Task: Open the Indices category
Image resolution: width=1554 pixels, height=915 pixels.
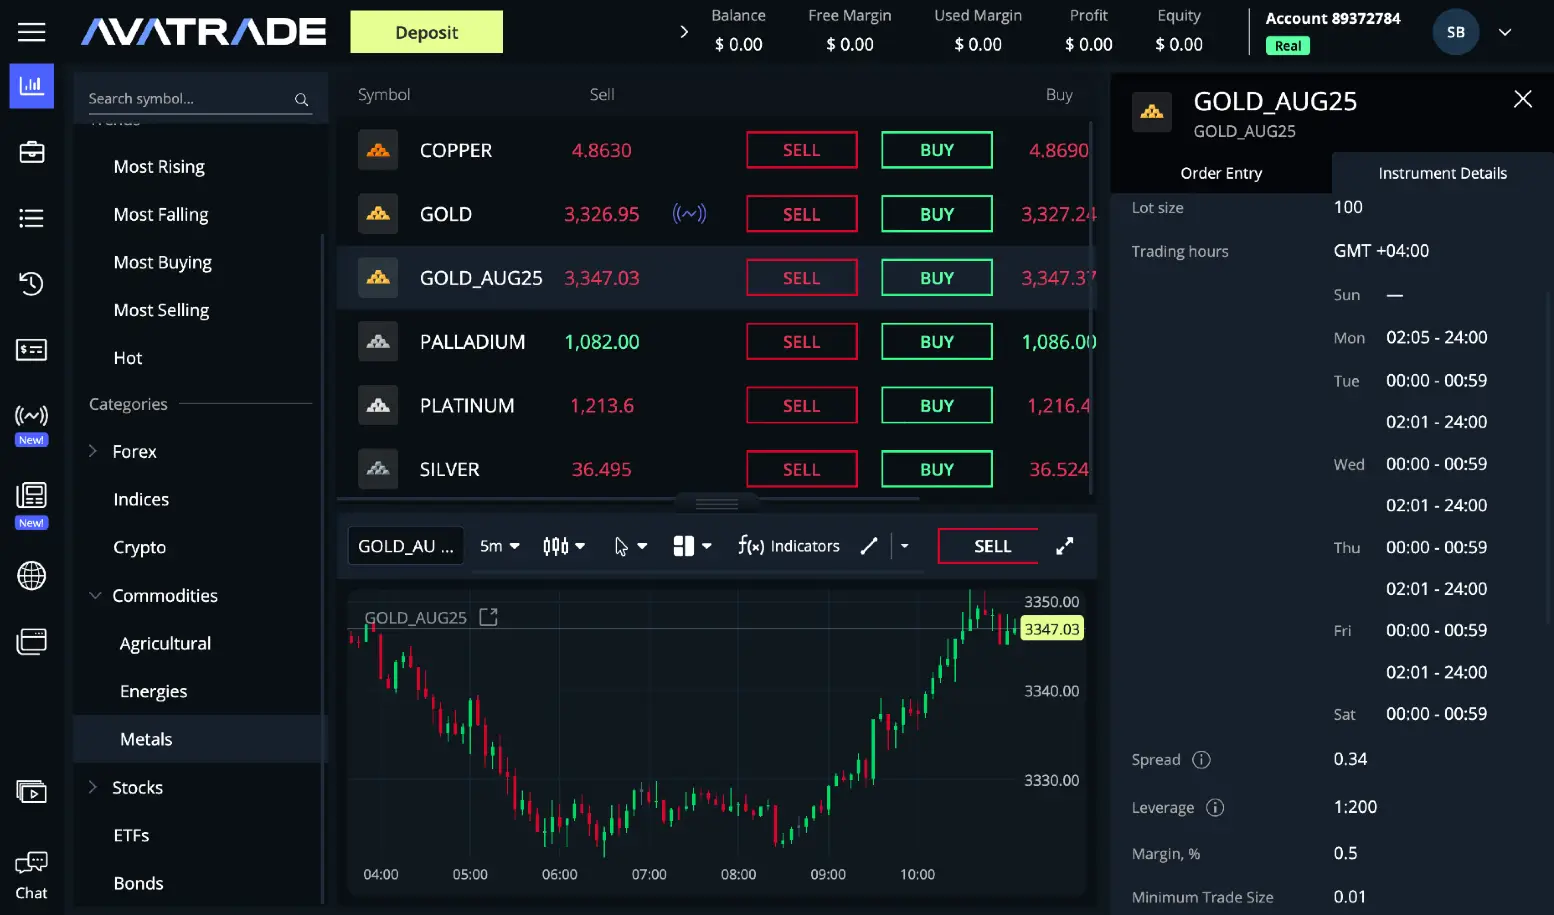Action: (x=141, y=499)
